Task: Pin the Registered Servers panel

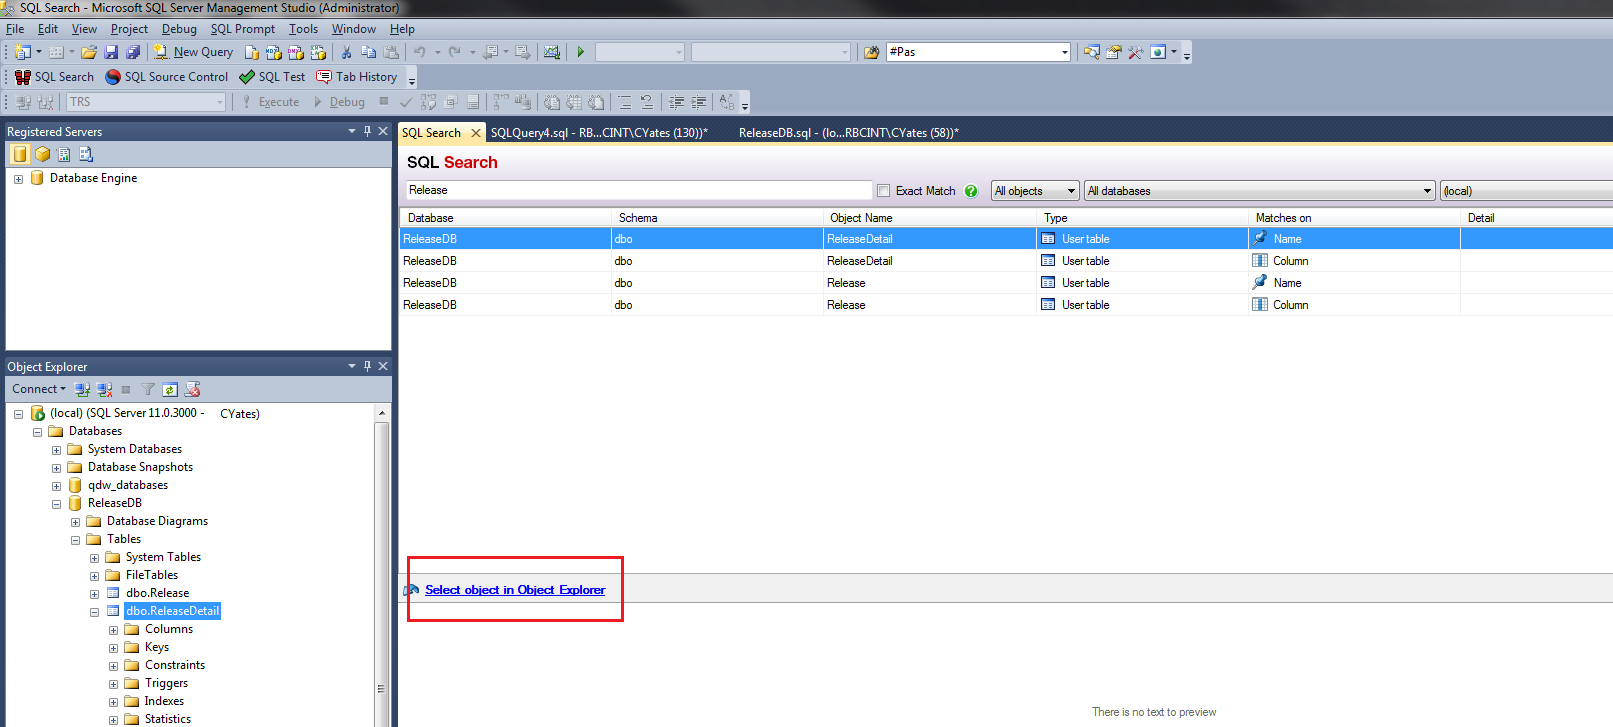Action: [367, 131]
